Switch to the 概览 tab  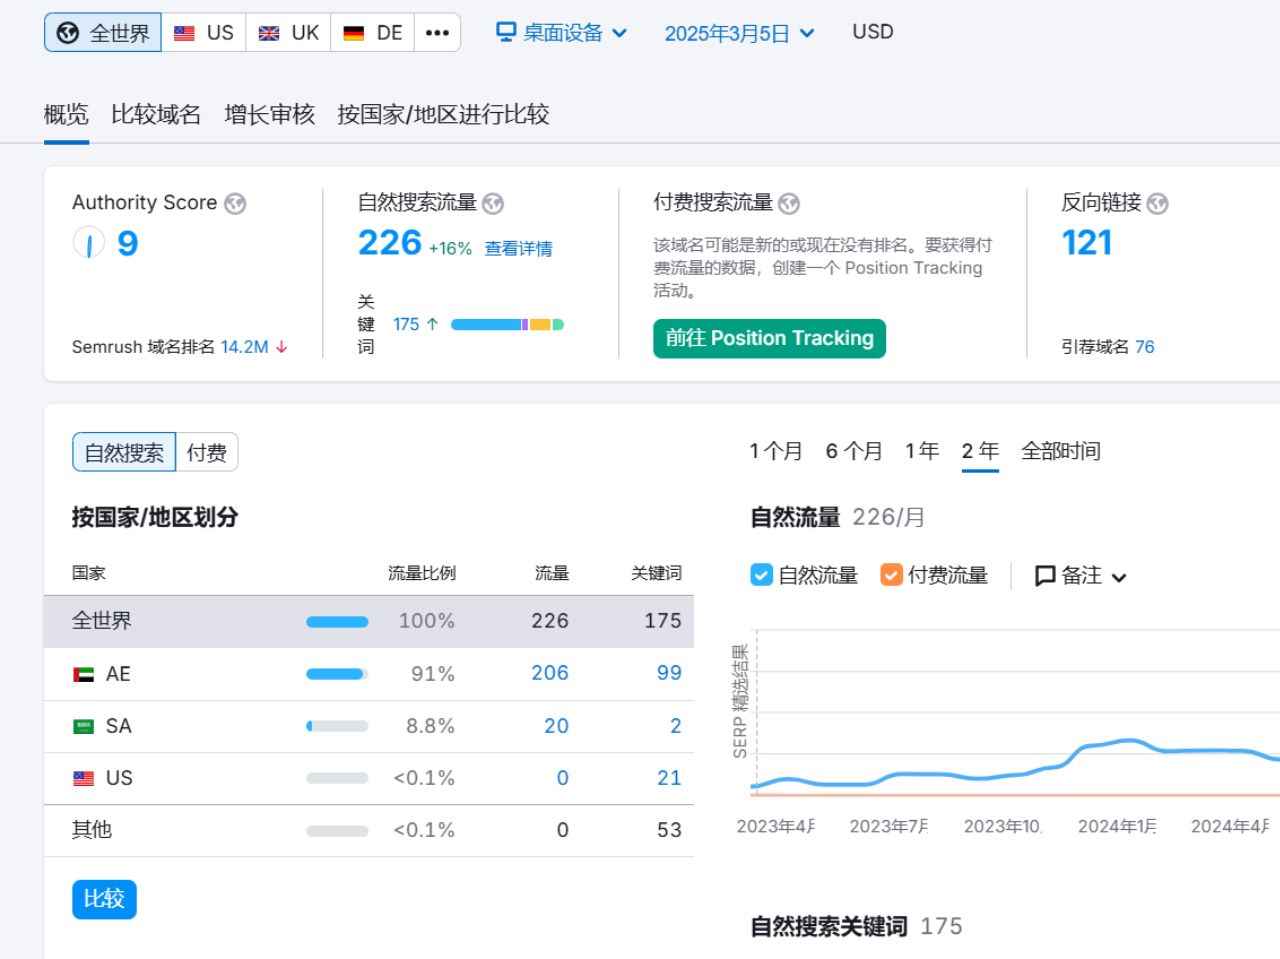(x=66, y=115)
